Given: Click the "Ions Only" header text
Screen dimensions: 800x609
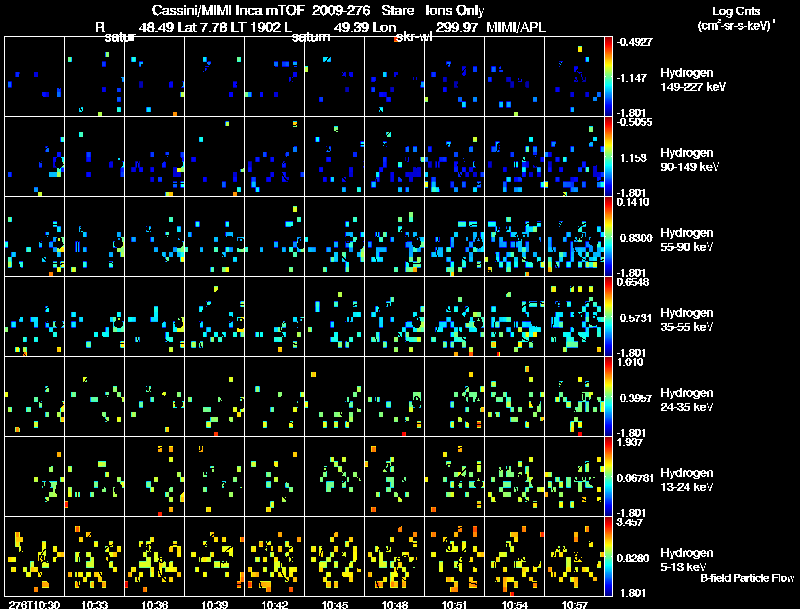Looking at the screenshot, I should pos(455,11).
